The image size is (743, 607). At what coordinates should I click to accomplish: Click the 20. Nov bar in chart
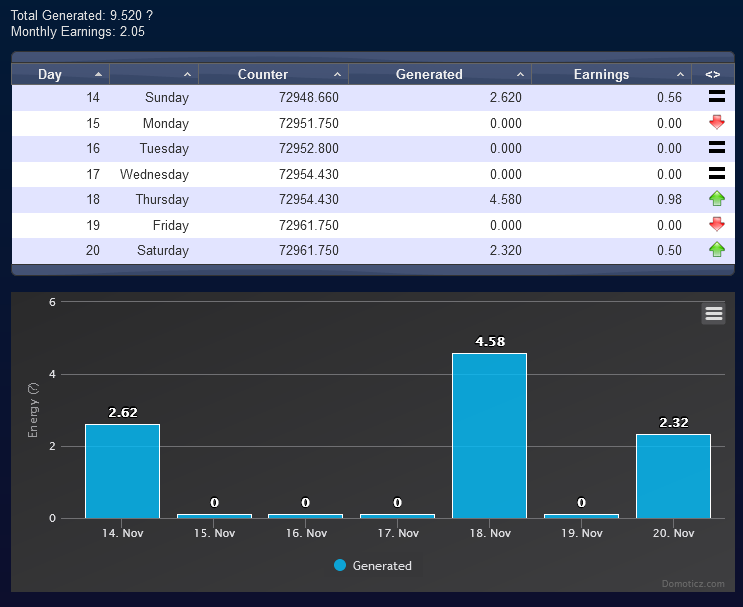pyautogui.click(x=673, y=476)
